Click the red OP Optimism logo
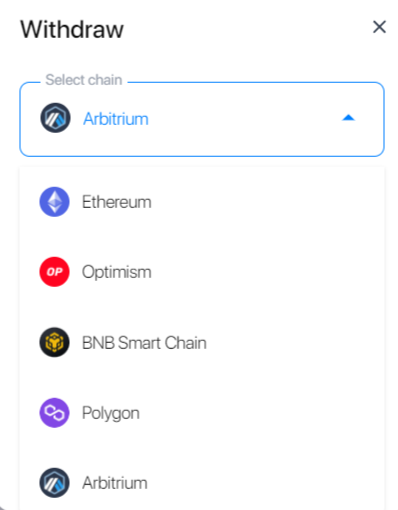 (x=54, y=272)
